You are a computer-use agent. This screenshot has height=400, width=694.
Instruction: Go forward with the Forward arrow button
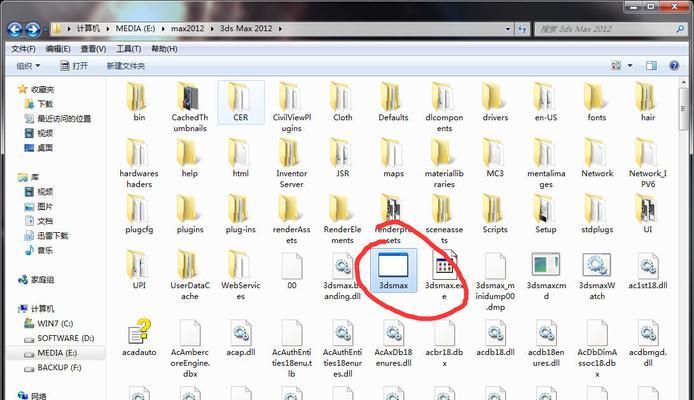(33, 29)
